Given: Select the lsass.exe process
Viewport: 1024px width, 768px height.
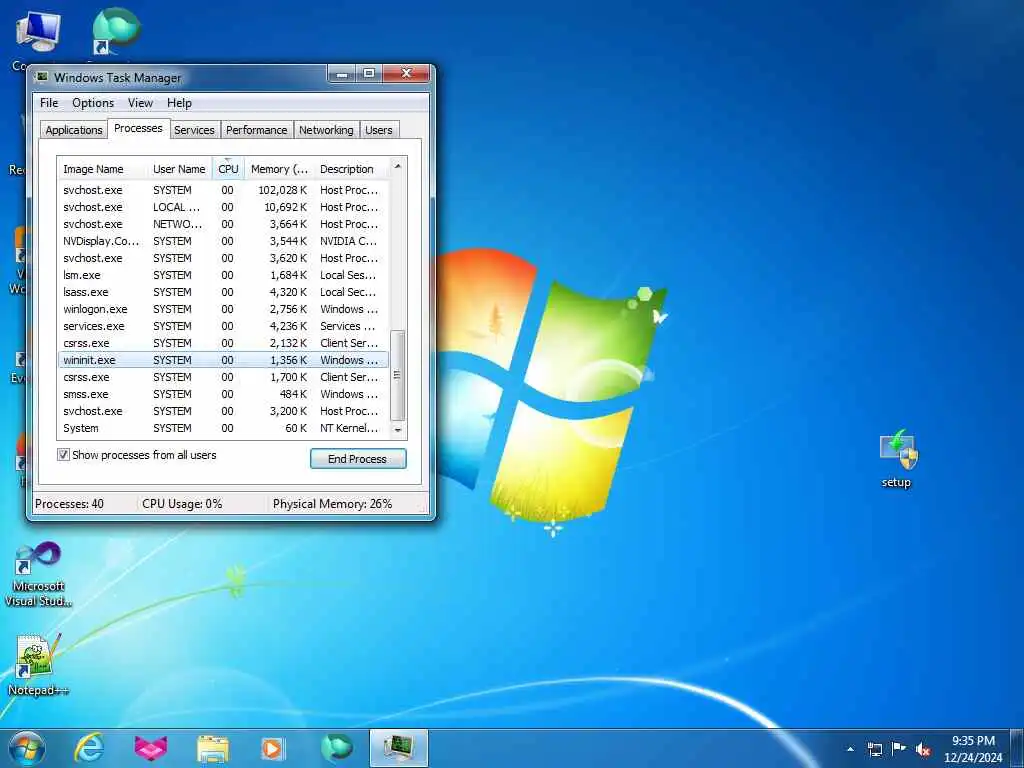Looking at the screenshot, I should (x=223, y=292).
